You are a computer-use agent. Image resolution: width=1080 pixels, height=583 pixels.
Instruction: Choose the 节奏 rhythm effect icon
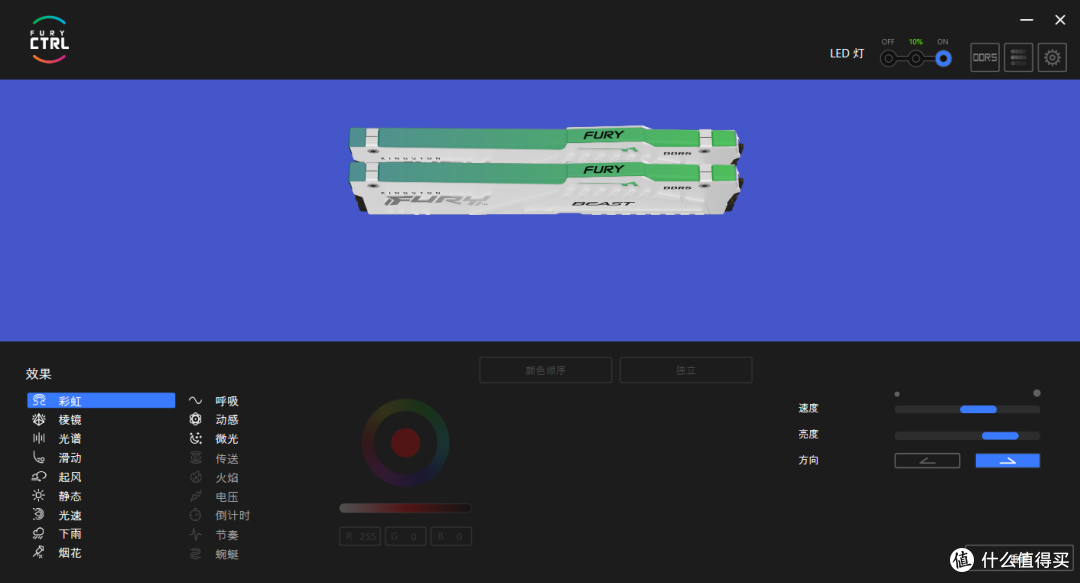tap(196, 534)
